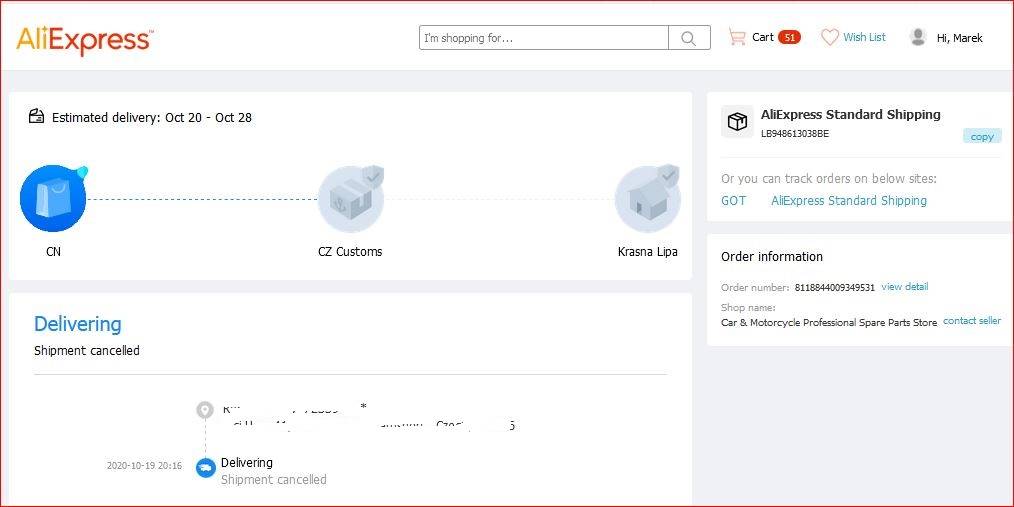Click the "Estimated delivery: Oct 20 - Oct 28" text
This screenshot has height=507, width=1014.
click(152, 118)
